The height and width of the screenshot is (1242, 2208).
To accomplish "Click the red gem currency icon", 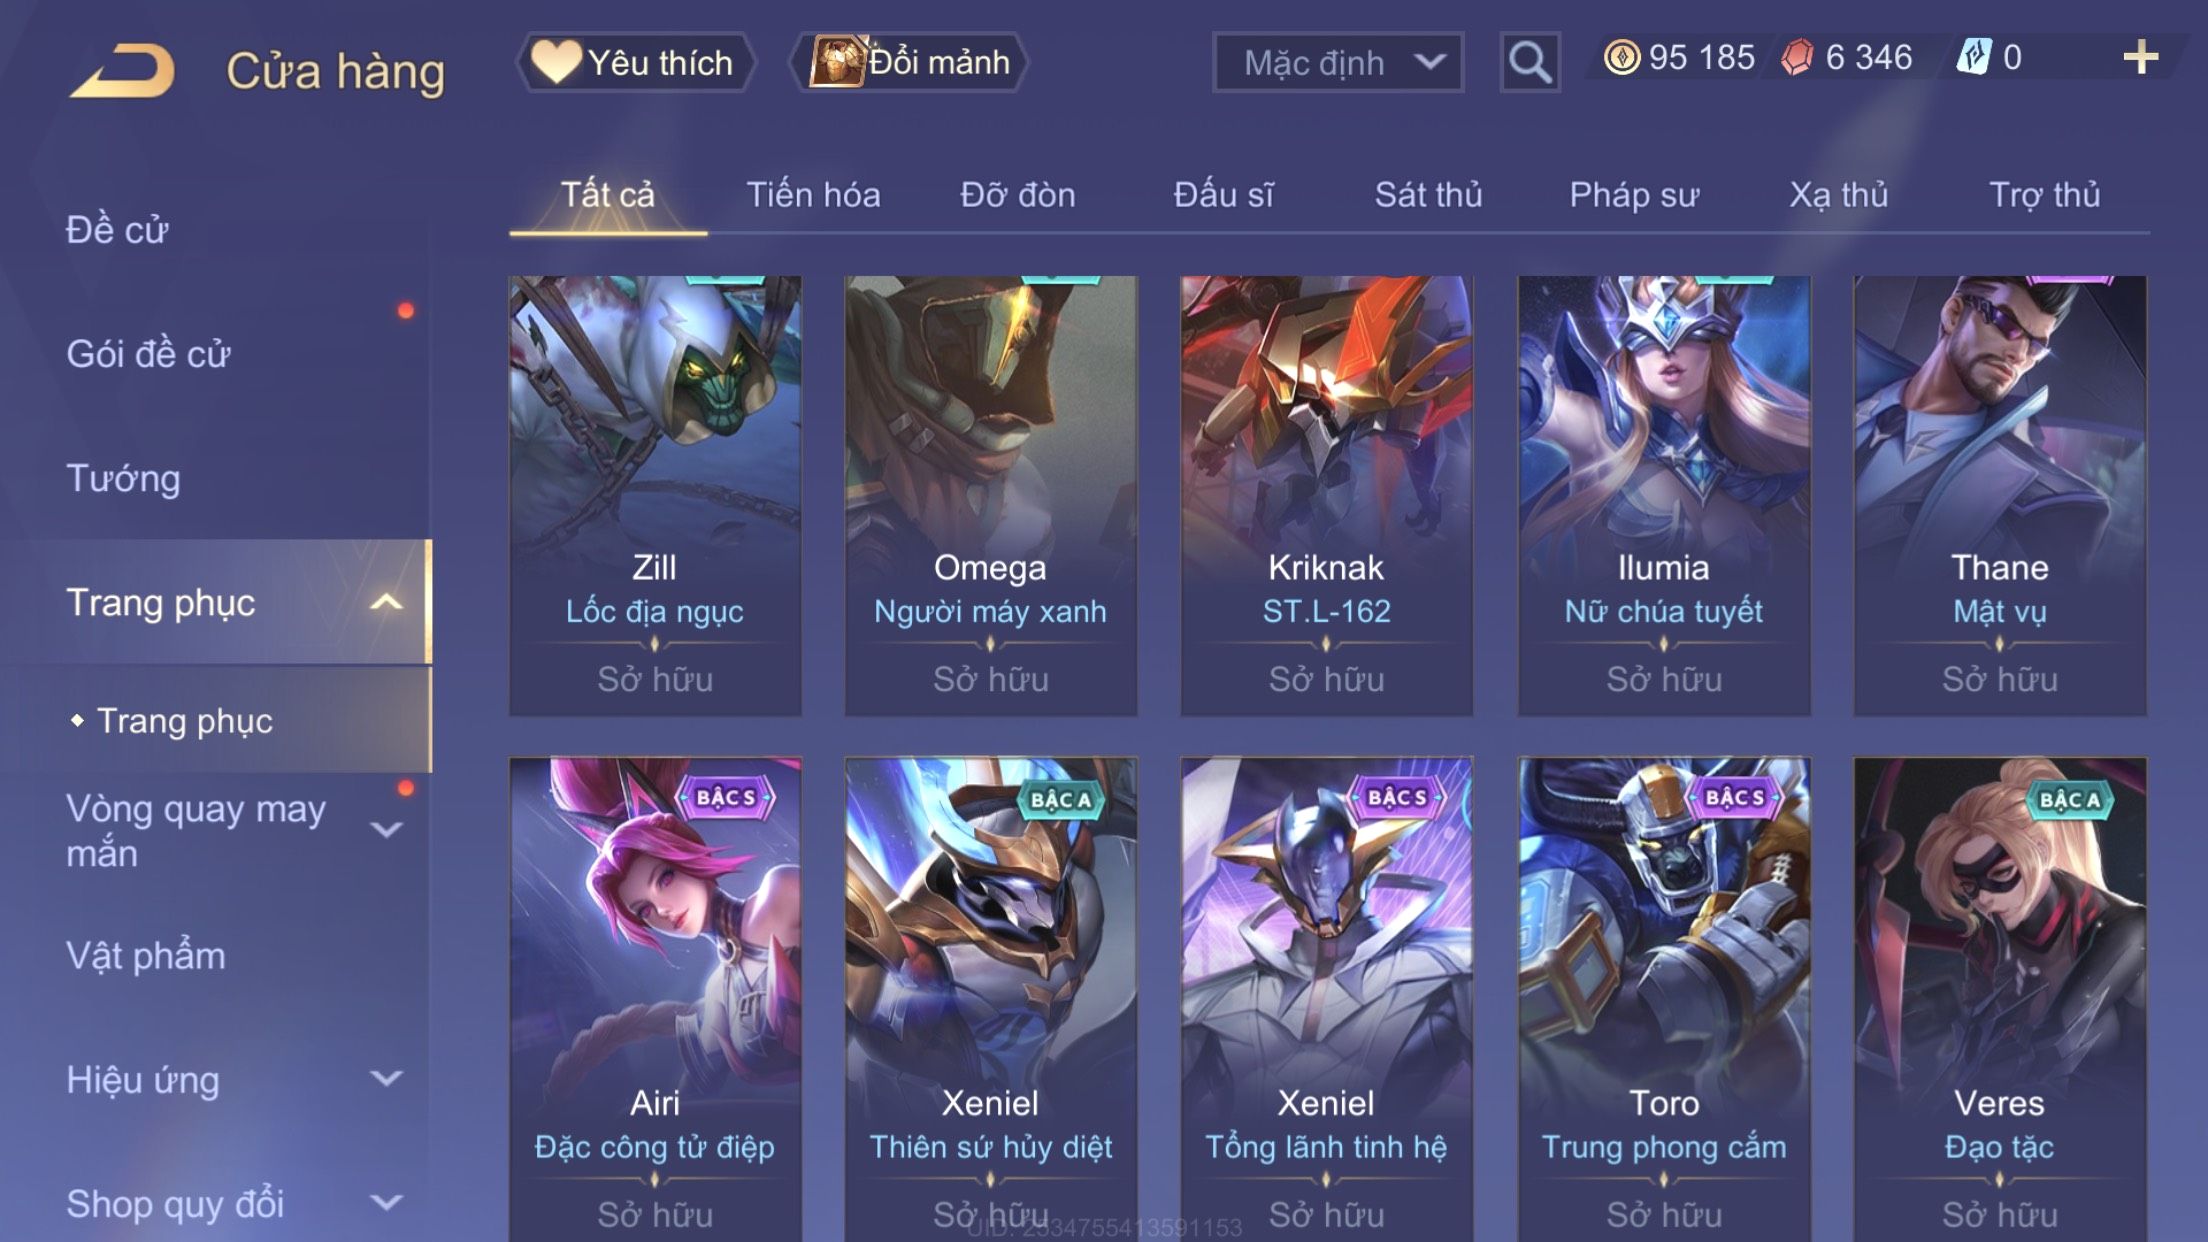I will click(1797, 57).
